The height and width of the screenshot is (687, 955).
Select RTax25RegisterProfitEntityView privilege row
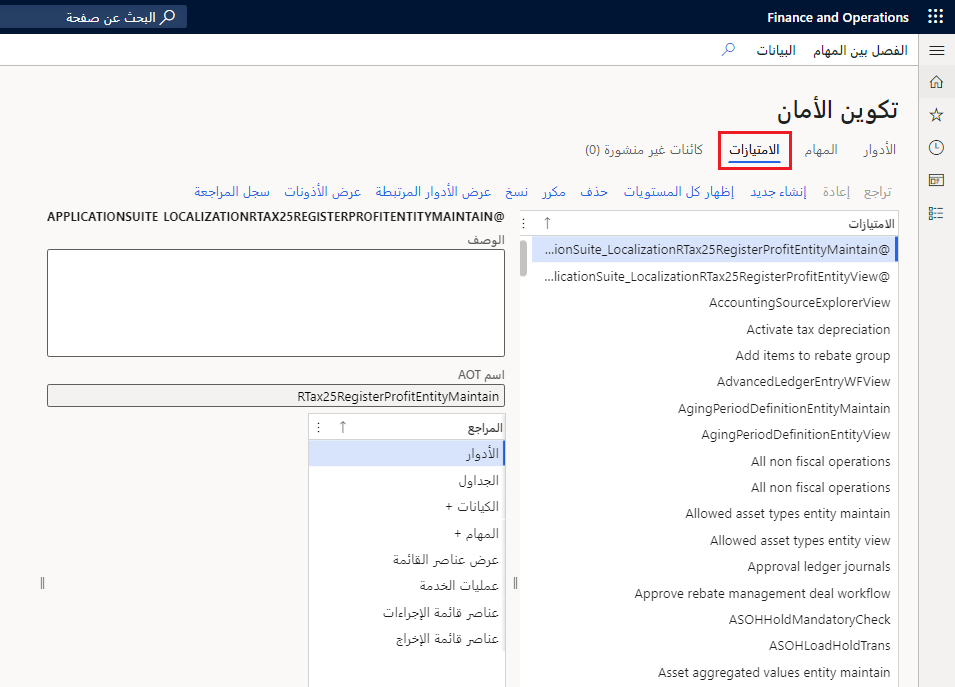(714, 277)
